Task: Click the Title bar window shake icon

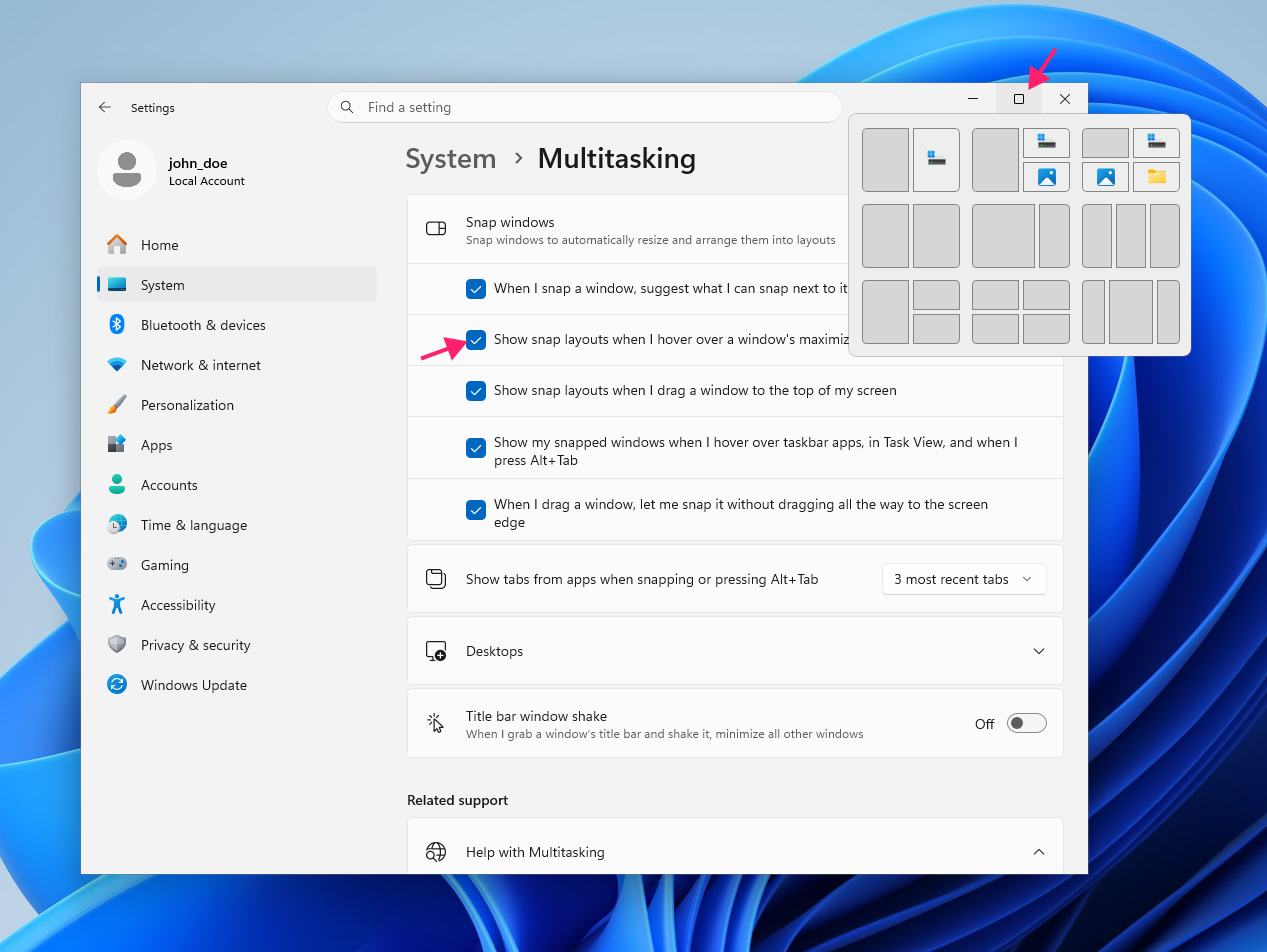Action: point(436,723)
